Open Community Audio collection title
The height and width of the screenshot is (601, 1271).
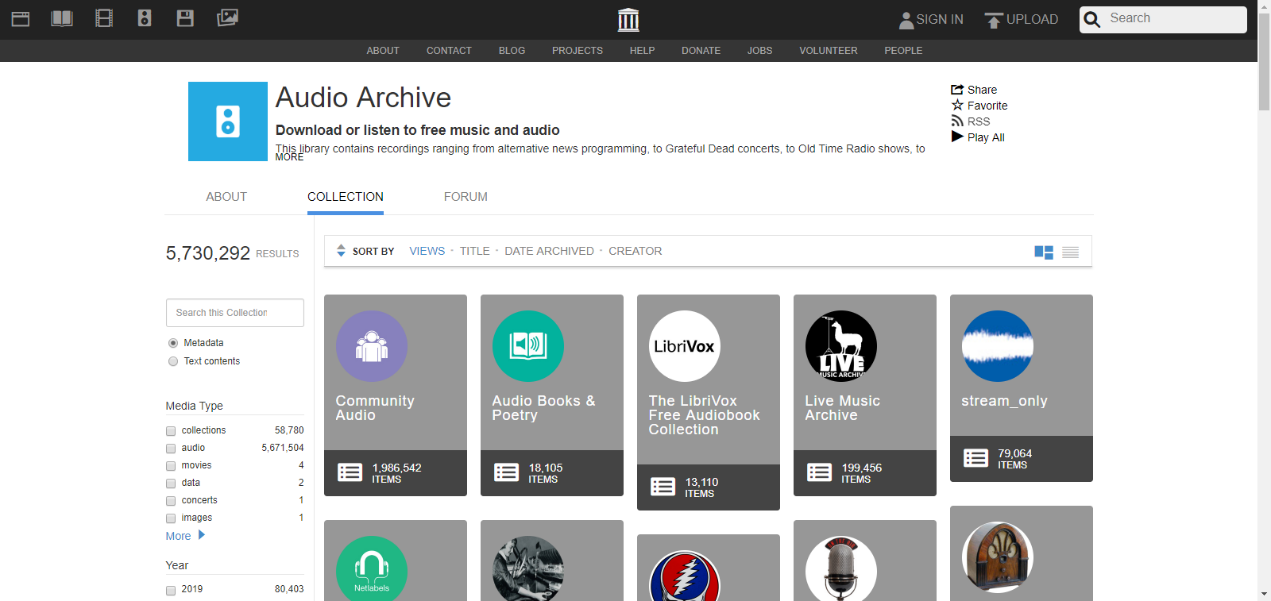375,408
